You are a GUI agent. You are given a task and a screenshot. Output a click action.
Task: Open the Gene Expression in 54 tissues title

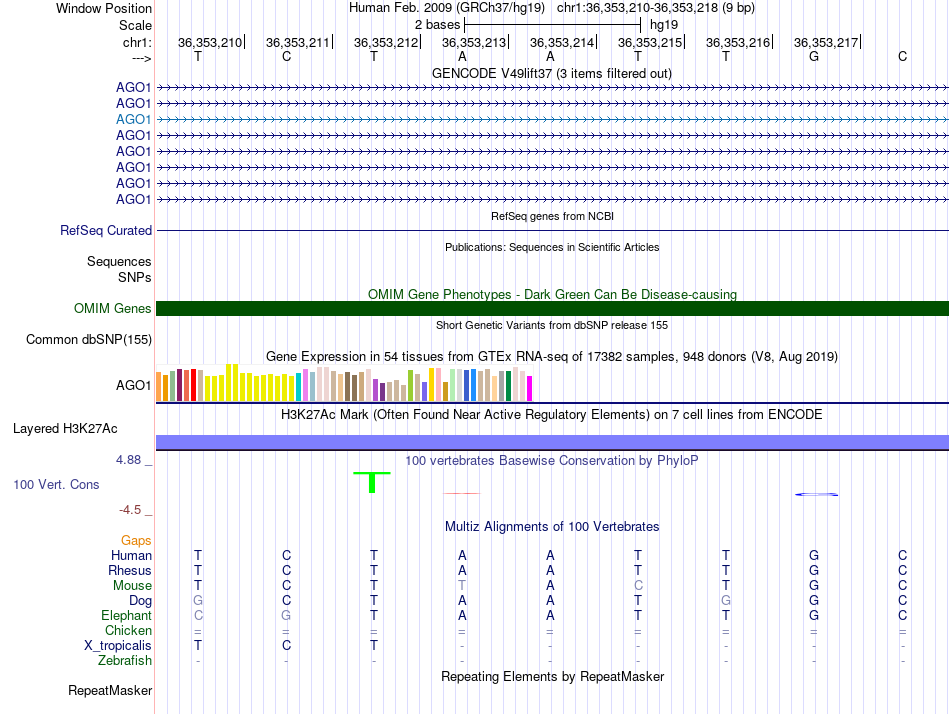pos(552,356)
